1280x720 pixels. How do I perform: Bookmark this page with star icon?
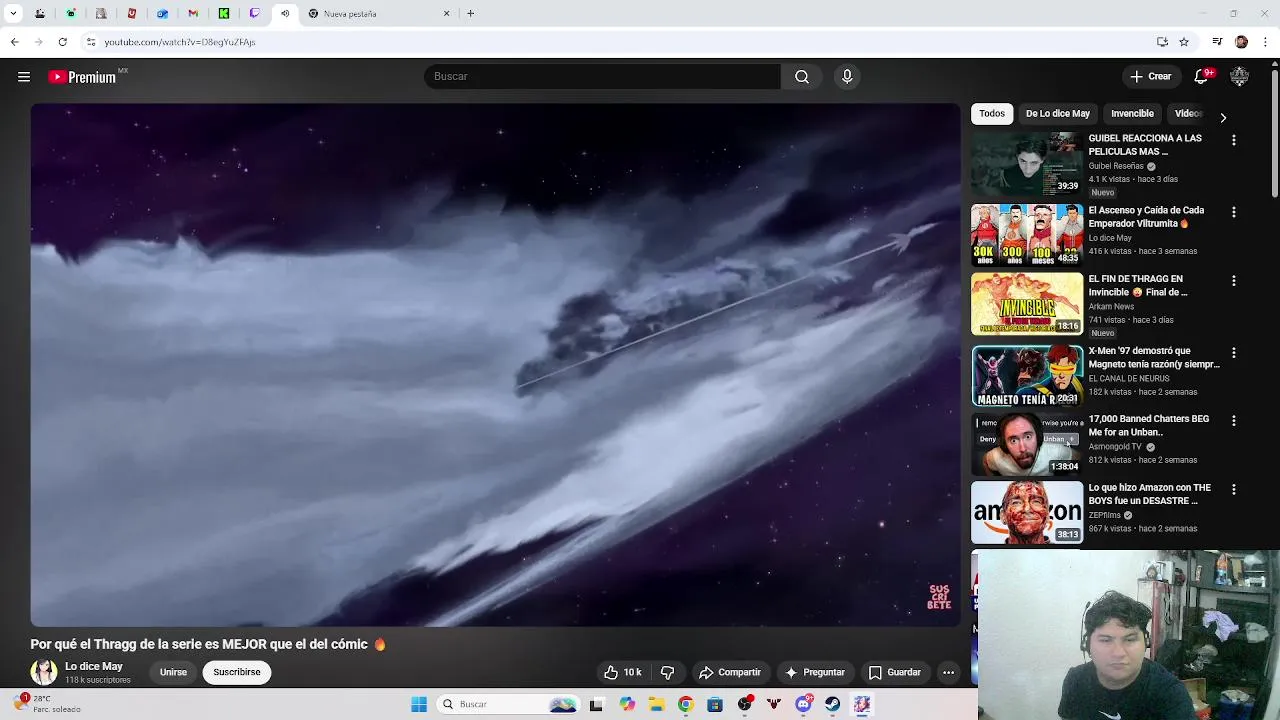[x=1184, y=42]
